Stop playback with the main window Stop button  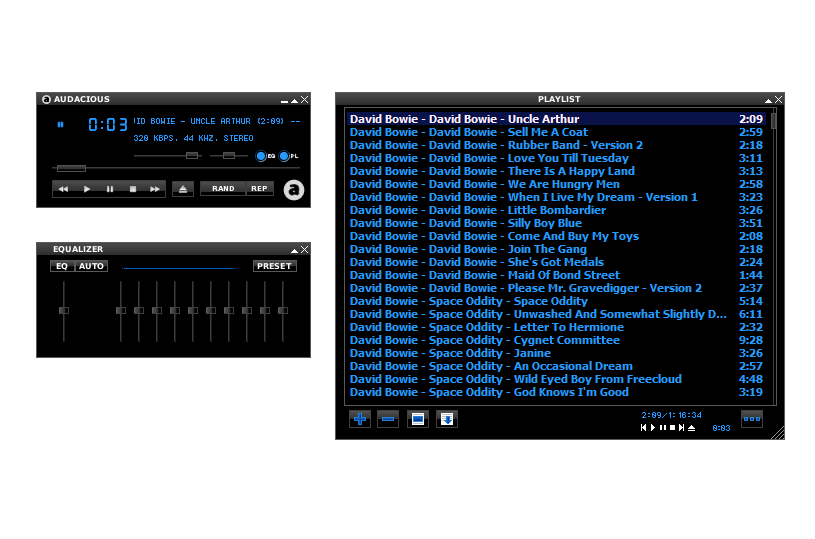[x=133, y=189]
